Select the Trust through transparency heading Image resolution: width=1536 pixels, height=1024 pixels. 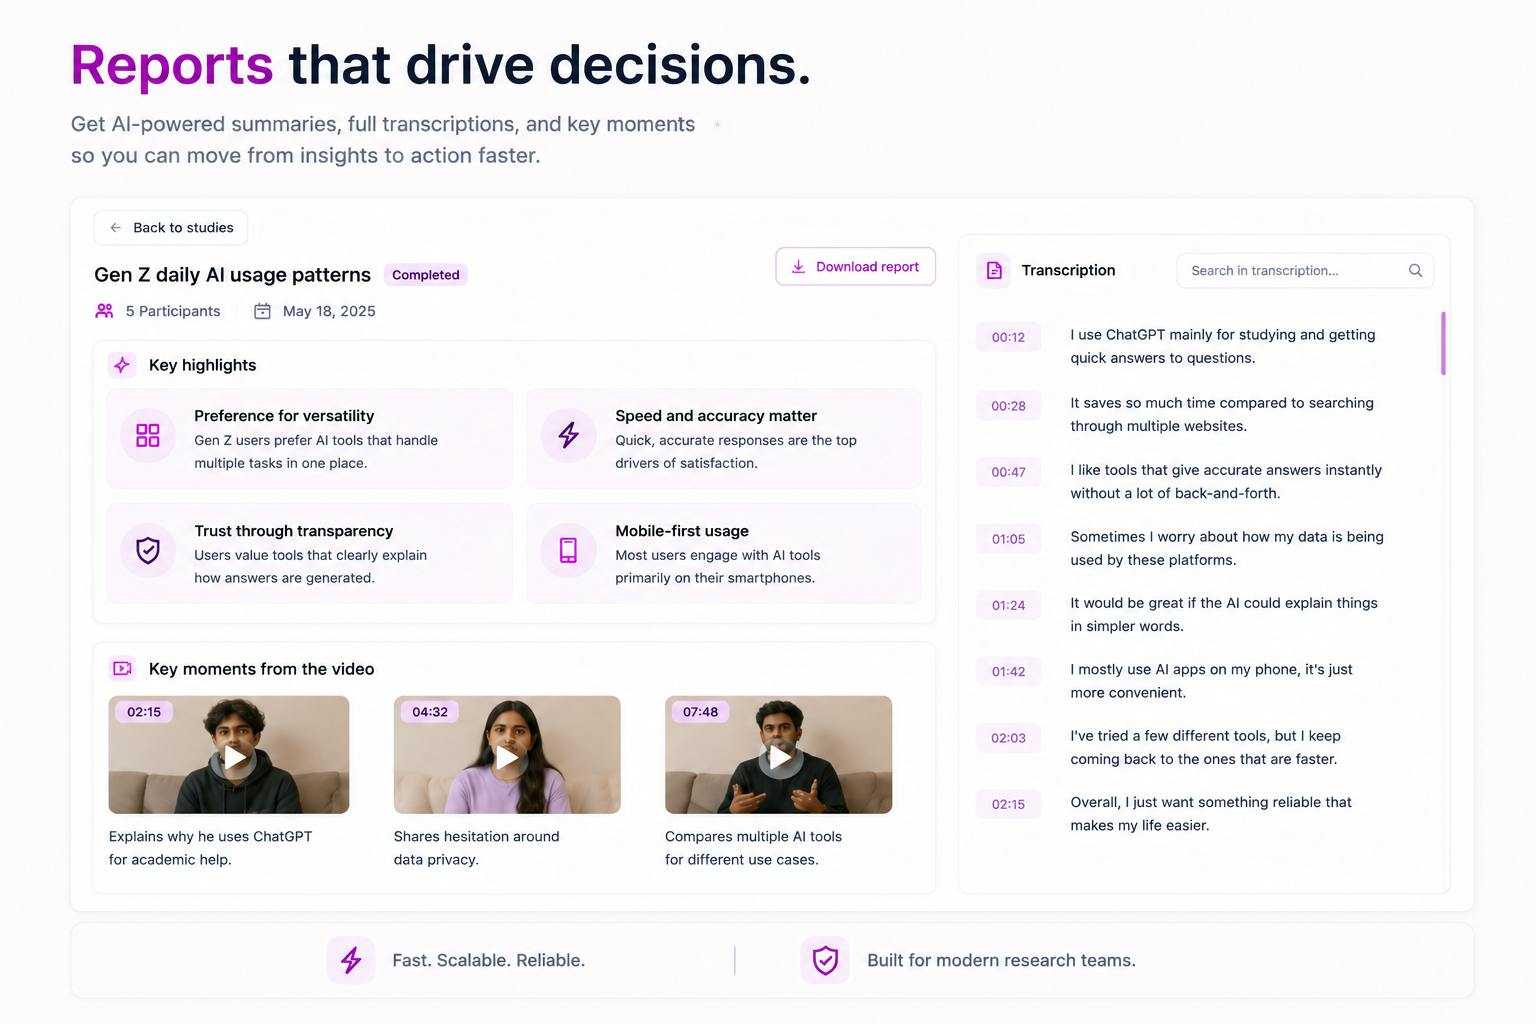[x=293, y=531]
